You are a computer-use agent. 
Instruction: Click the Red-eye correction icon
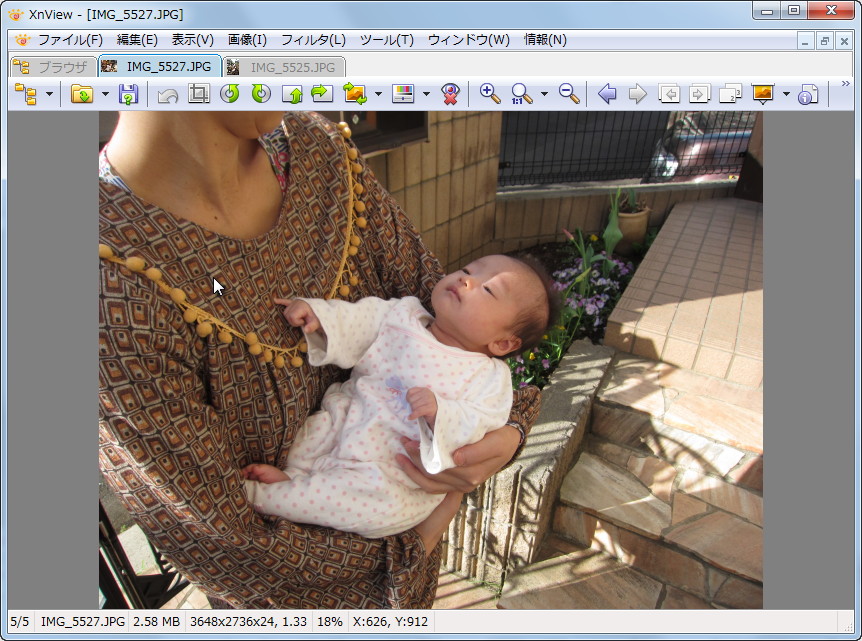[450, 94]
